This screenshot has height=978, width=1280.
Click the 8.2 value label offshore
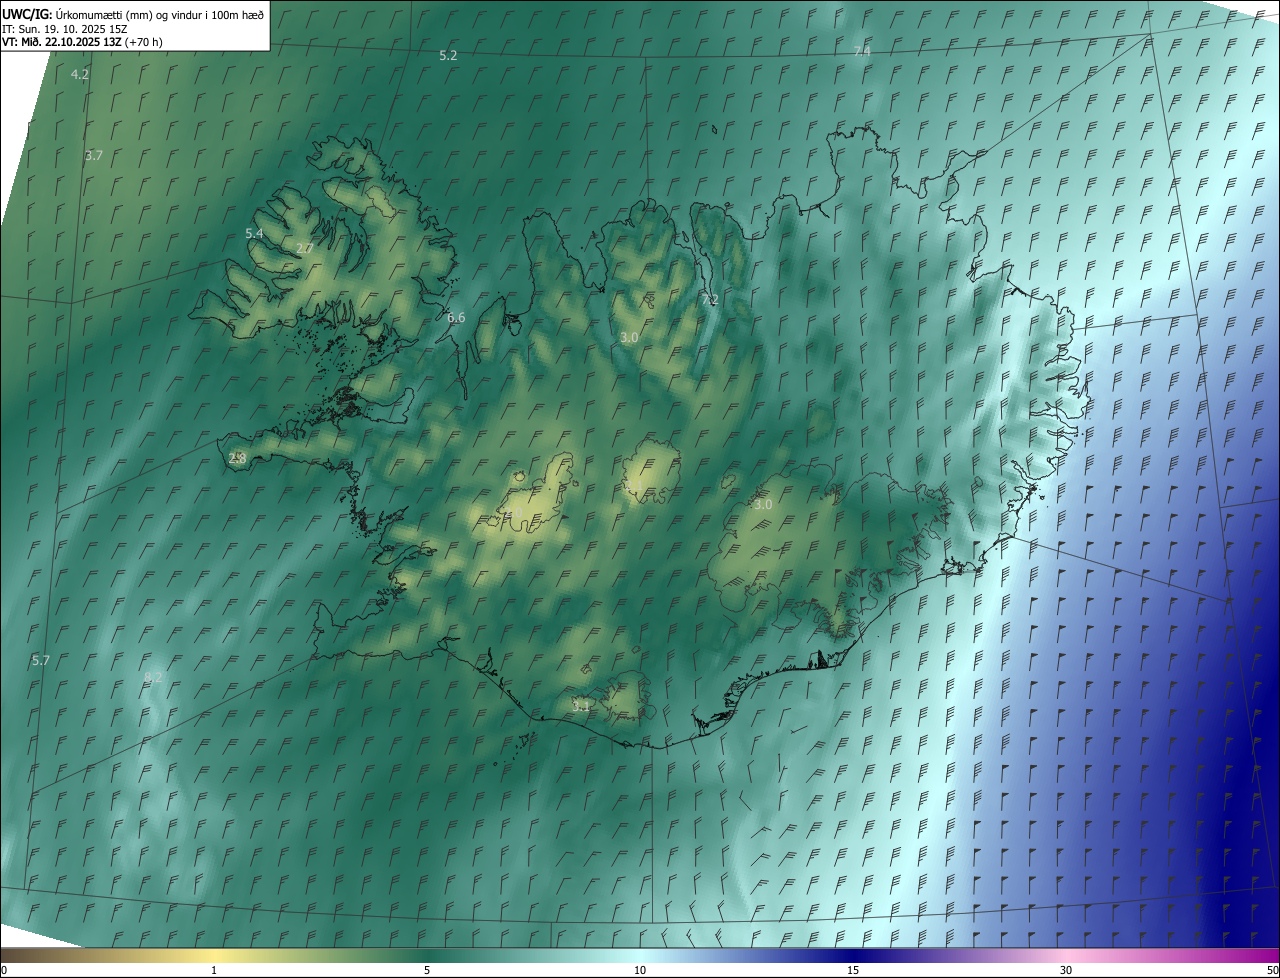click(x=153, y=677)
